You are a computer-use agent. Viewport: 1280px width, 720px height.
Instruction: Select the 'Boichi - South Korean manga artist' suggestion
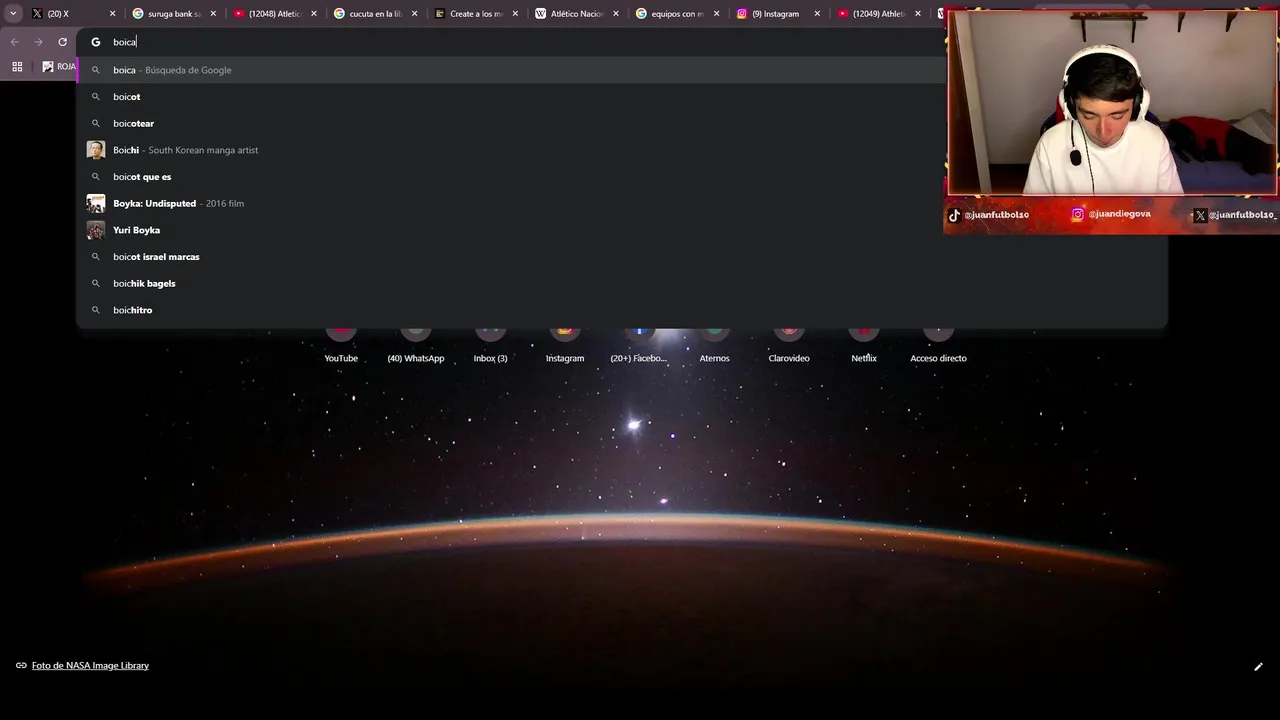[622, 150]
